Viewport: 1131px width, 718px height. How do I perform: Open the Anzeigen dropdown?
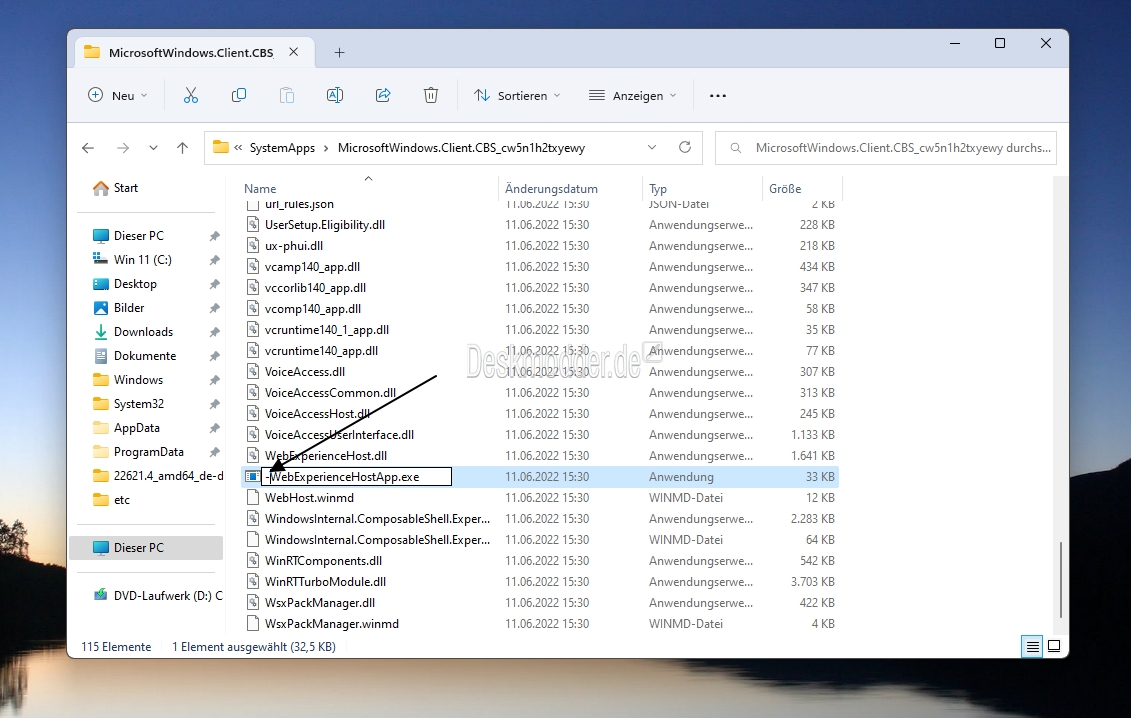coord(633,95)
